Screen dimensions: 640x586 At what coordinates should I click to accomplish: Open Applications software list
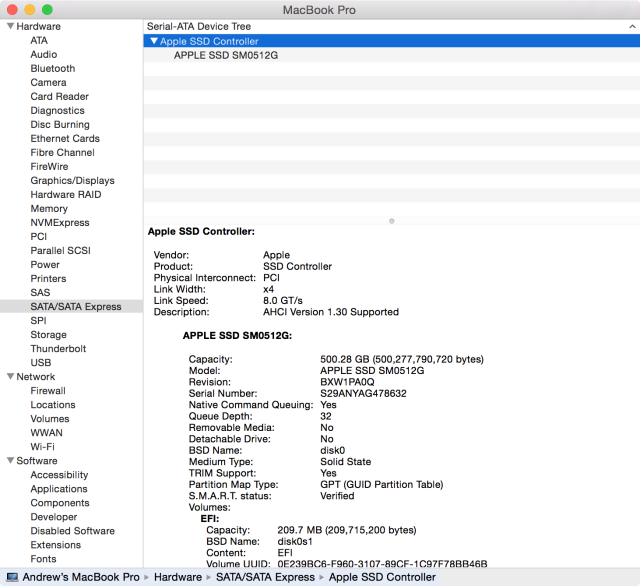(x=59, y=488)
